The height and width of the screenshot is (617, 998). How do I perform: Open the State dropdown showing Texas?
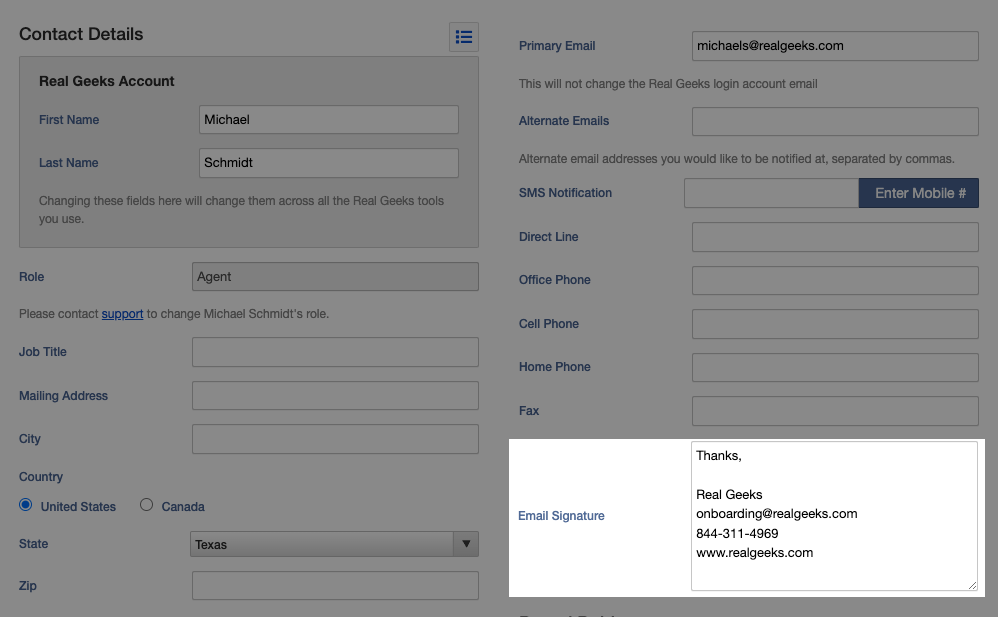334,544
